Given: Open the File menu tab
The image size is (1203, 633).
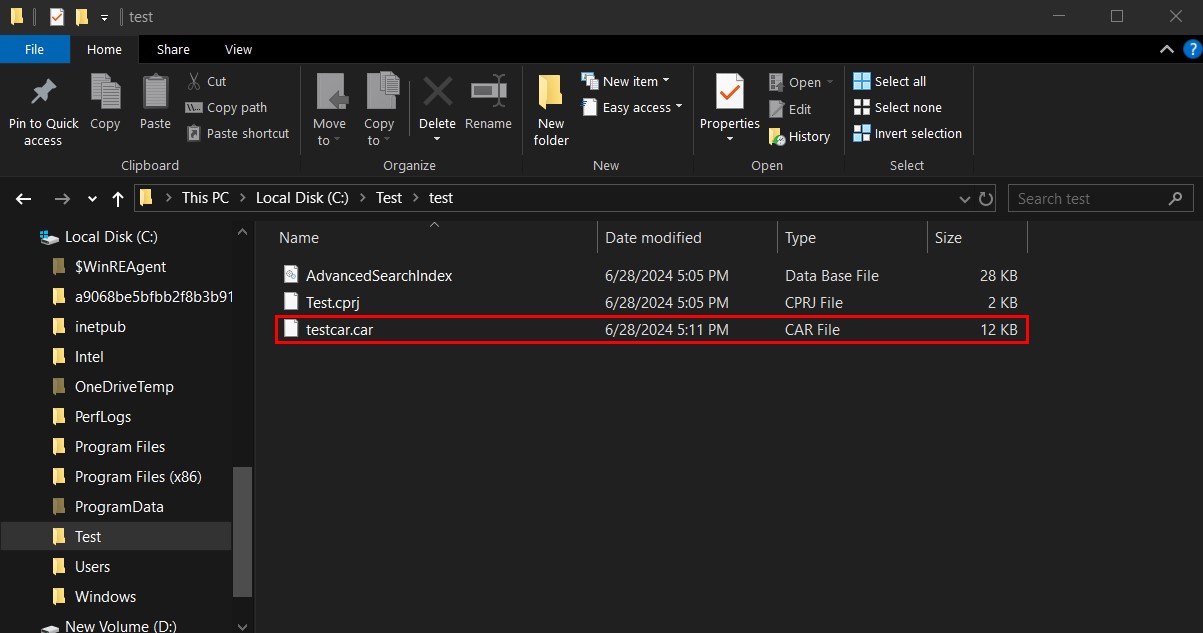Looking at the screenshot, I should (34, 49).
